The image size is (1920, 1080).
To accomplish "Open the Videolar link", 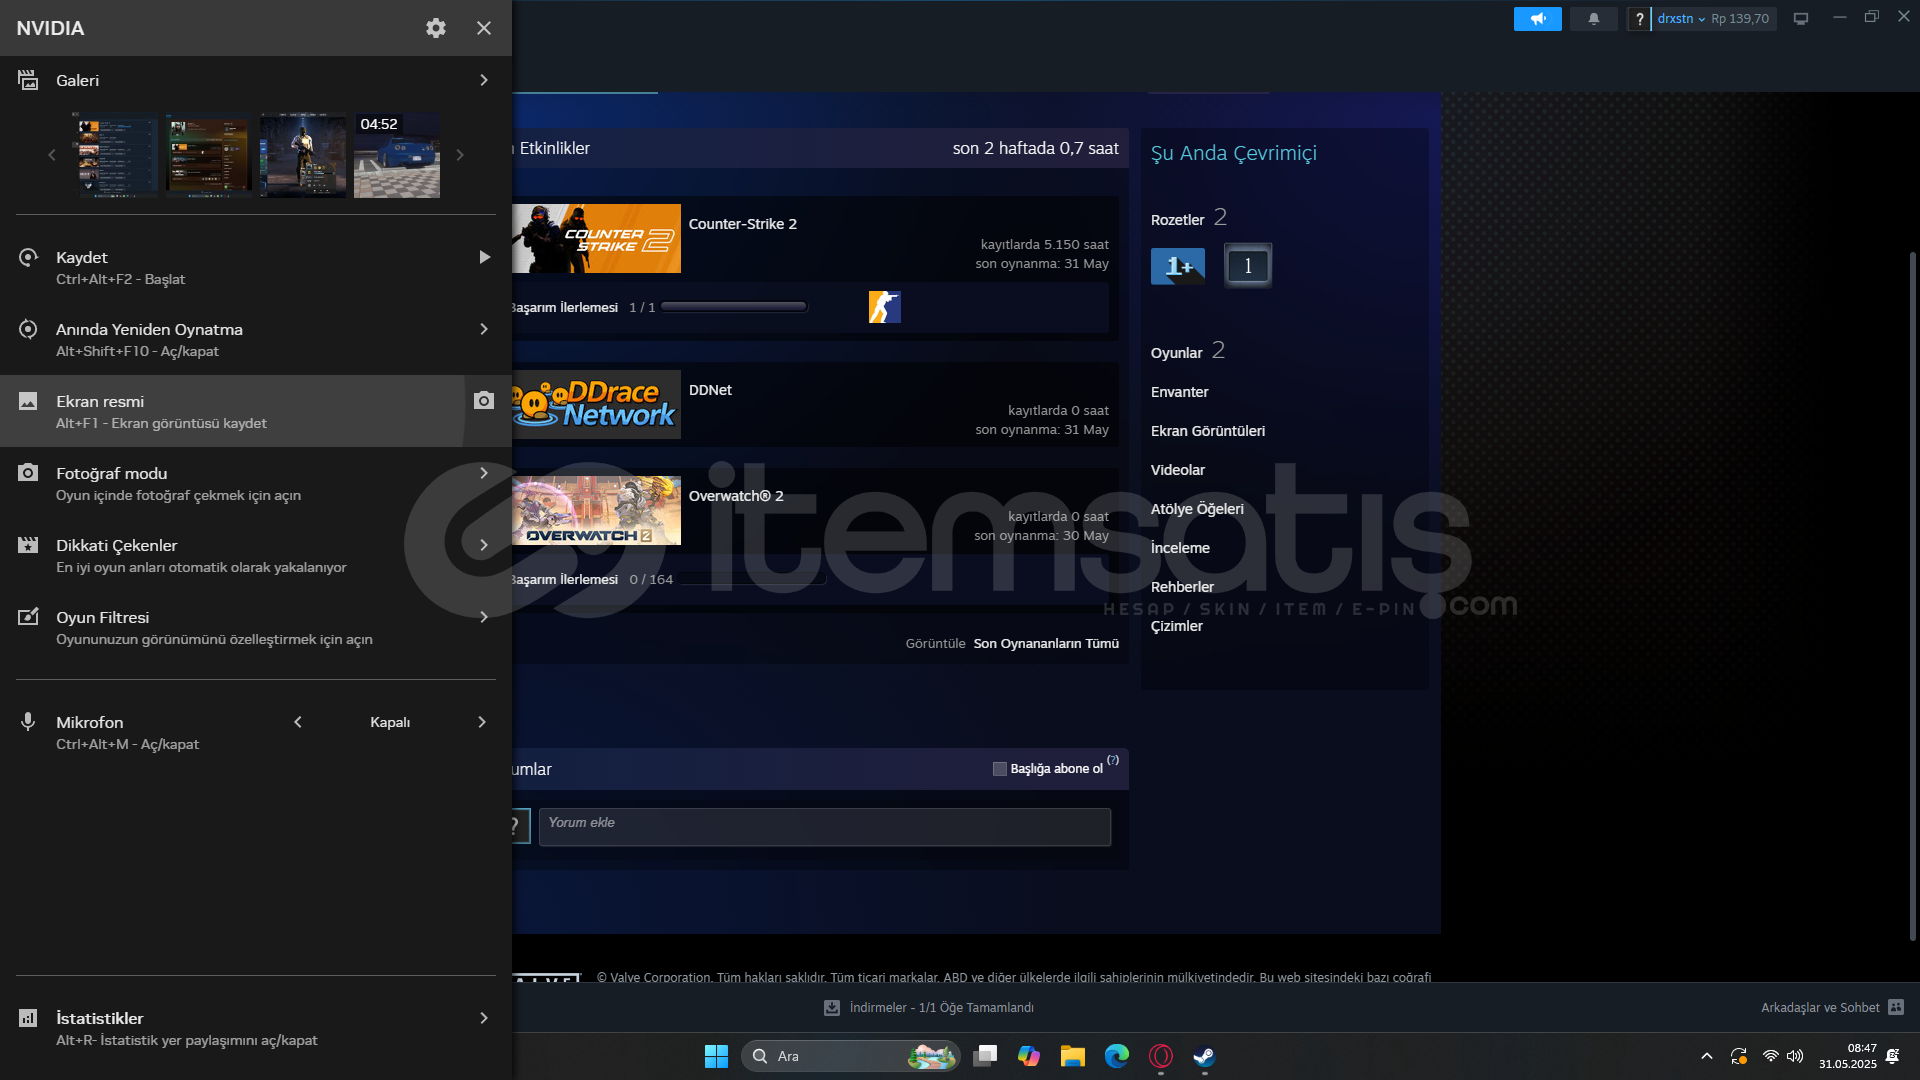I will point(1178,470).
